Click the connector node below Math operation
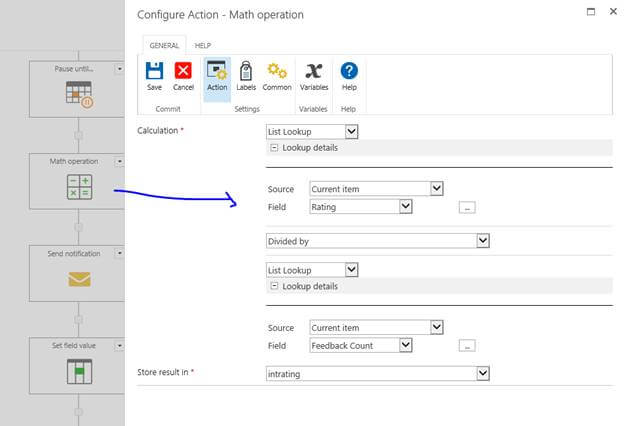Screen dimensions: 624x426 (79, 227)
